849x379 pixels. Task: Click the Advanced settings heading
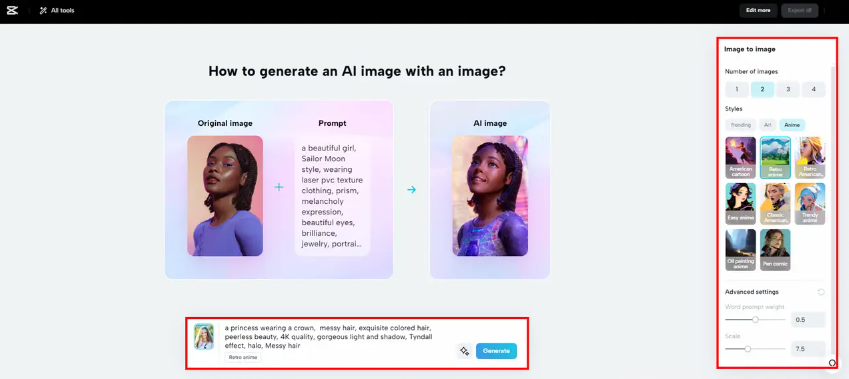click(752, 292)
